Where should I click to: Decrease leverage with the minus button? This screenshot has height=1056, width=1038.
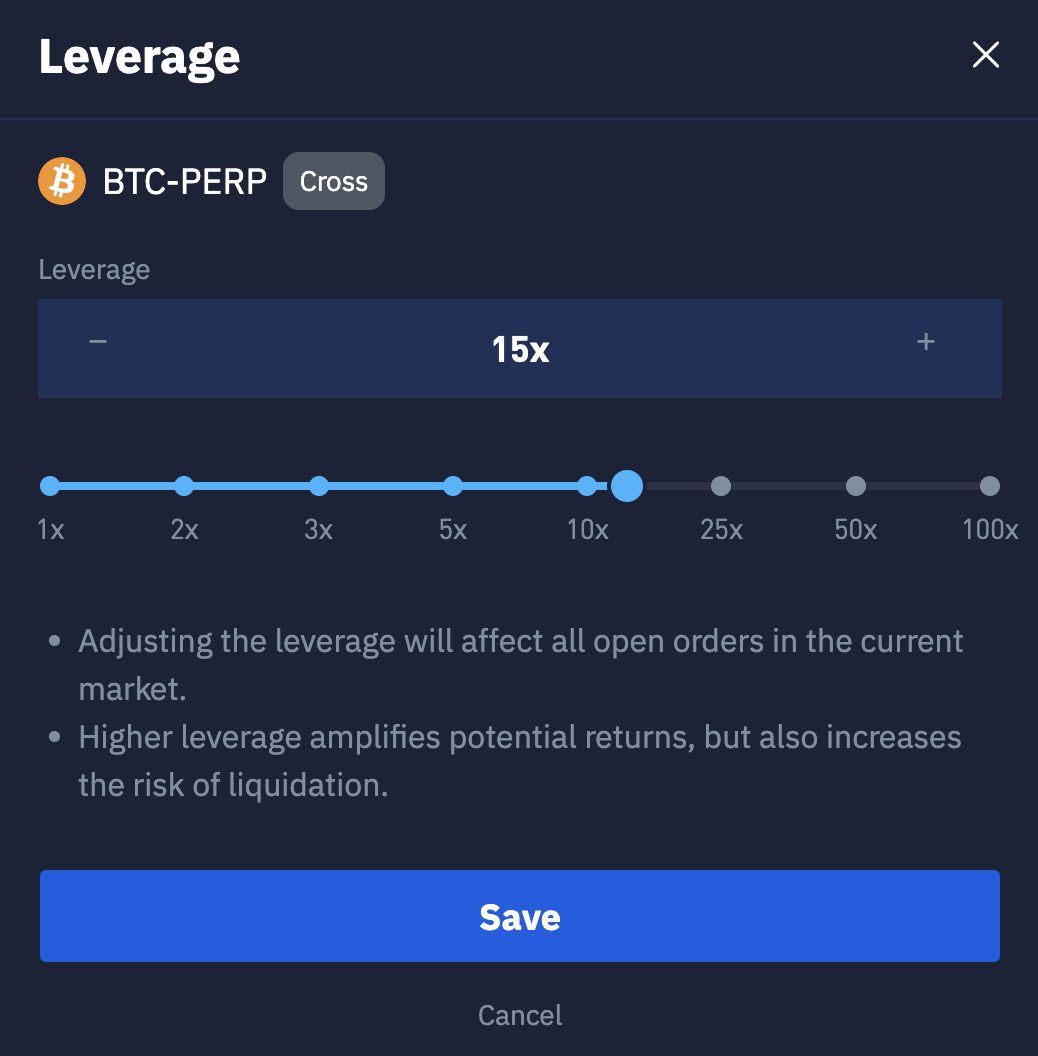coord(97,342)
